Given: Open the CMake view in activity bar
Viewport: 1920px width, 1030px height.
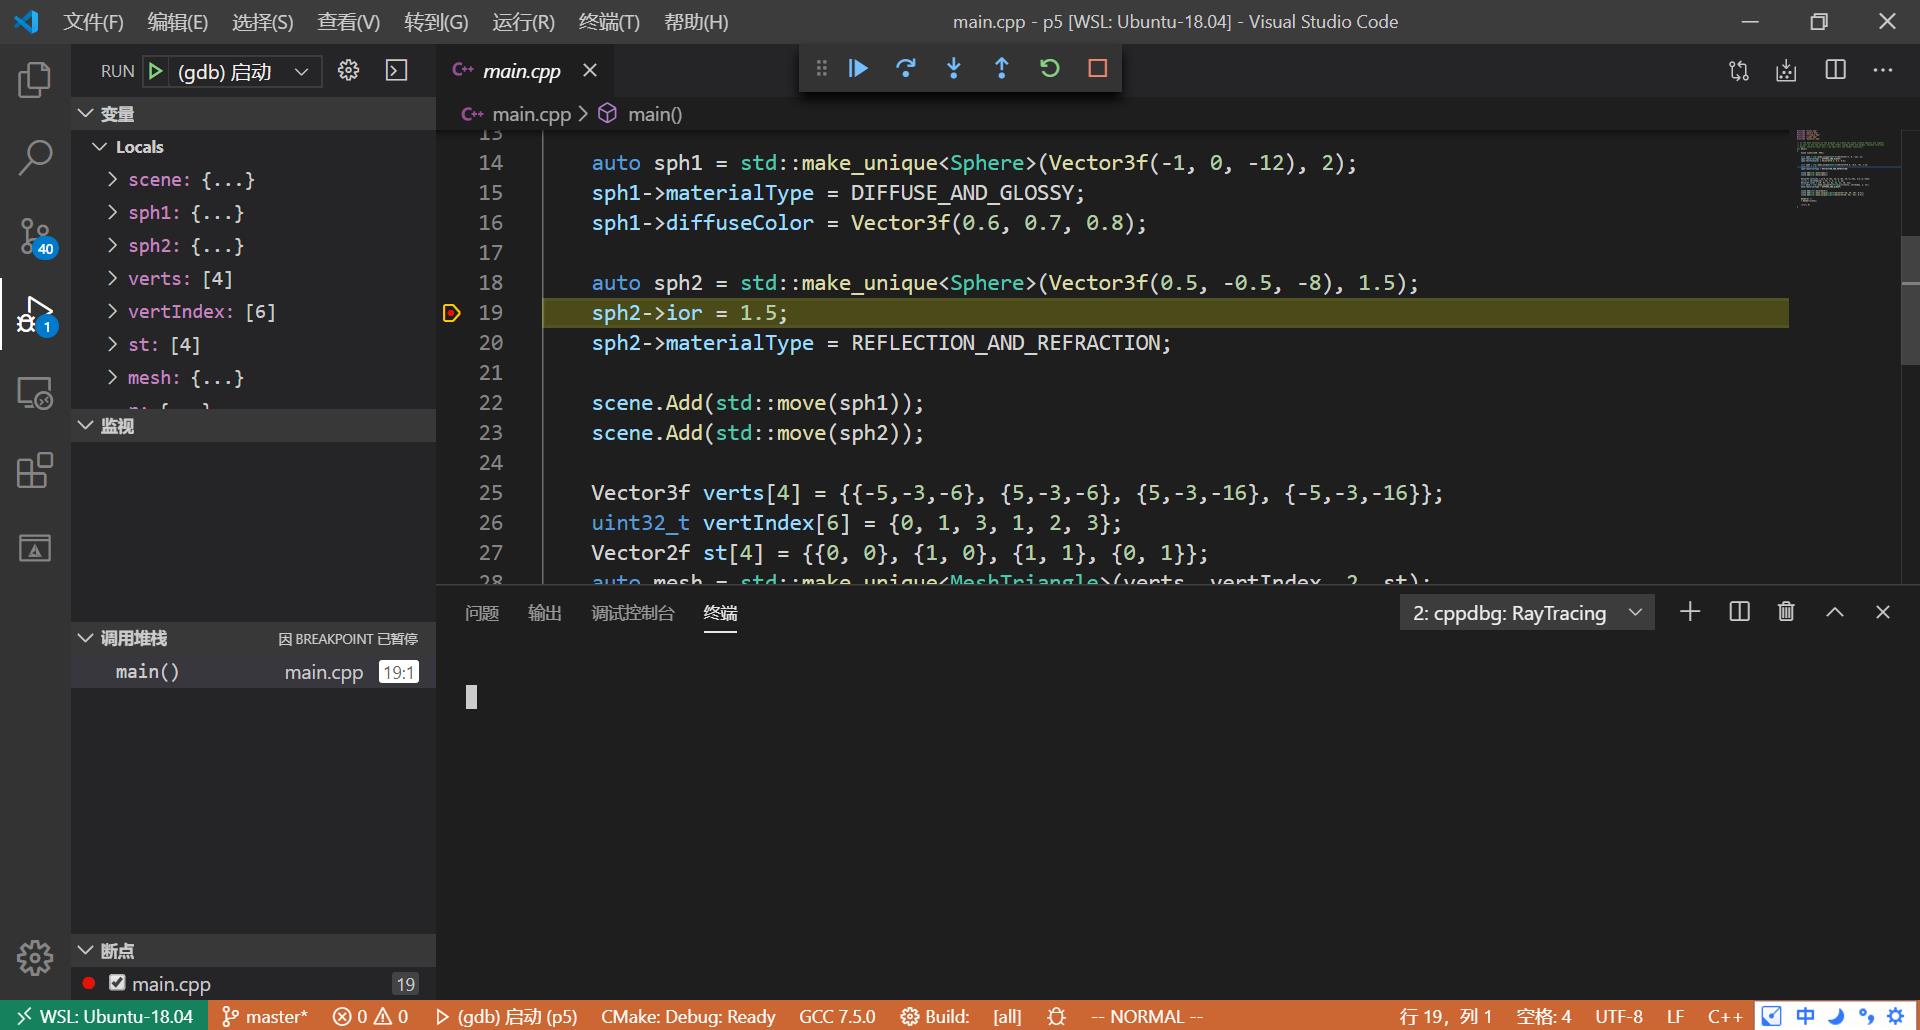Looking at the screenshot, I should tap(35, 548).
